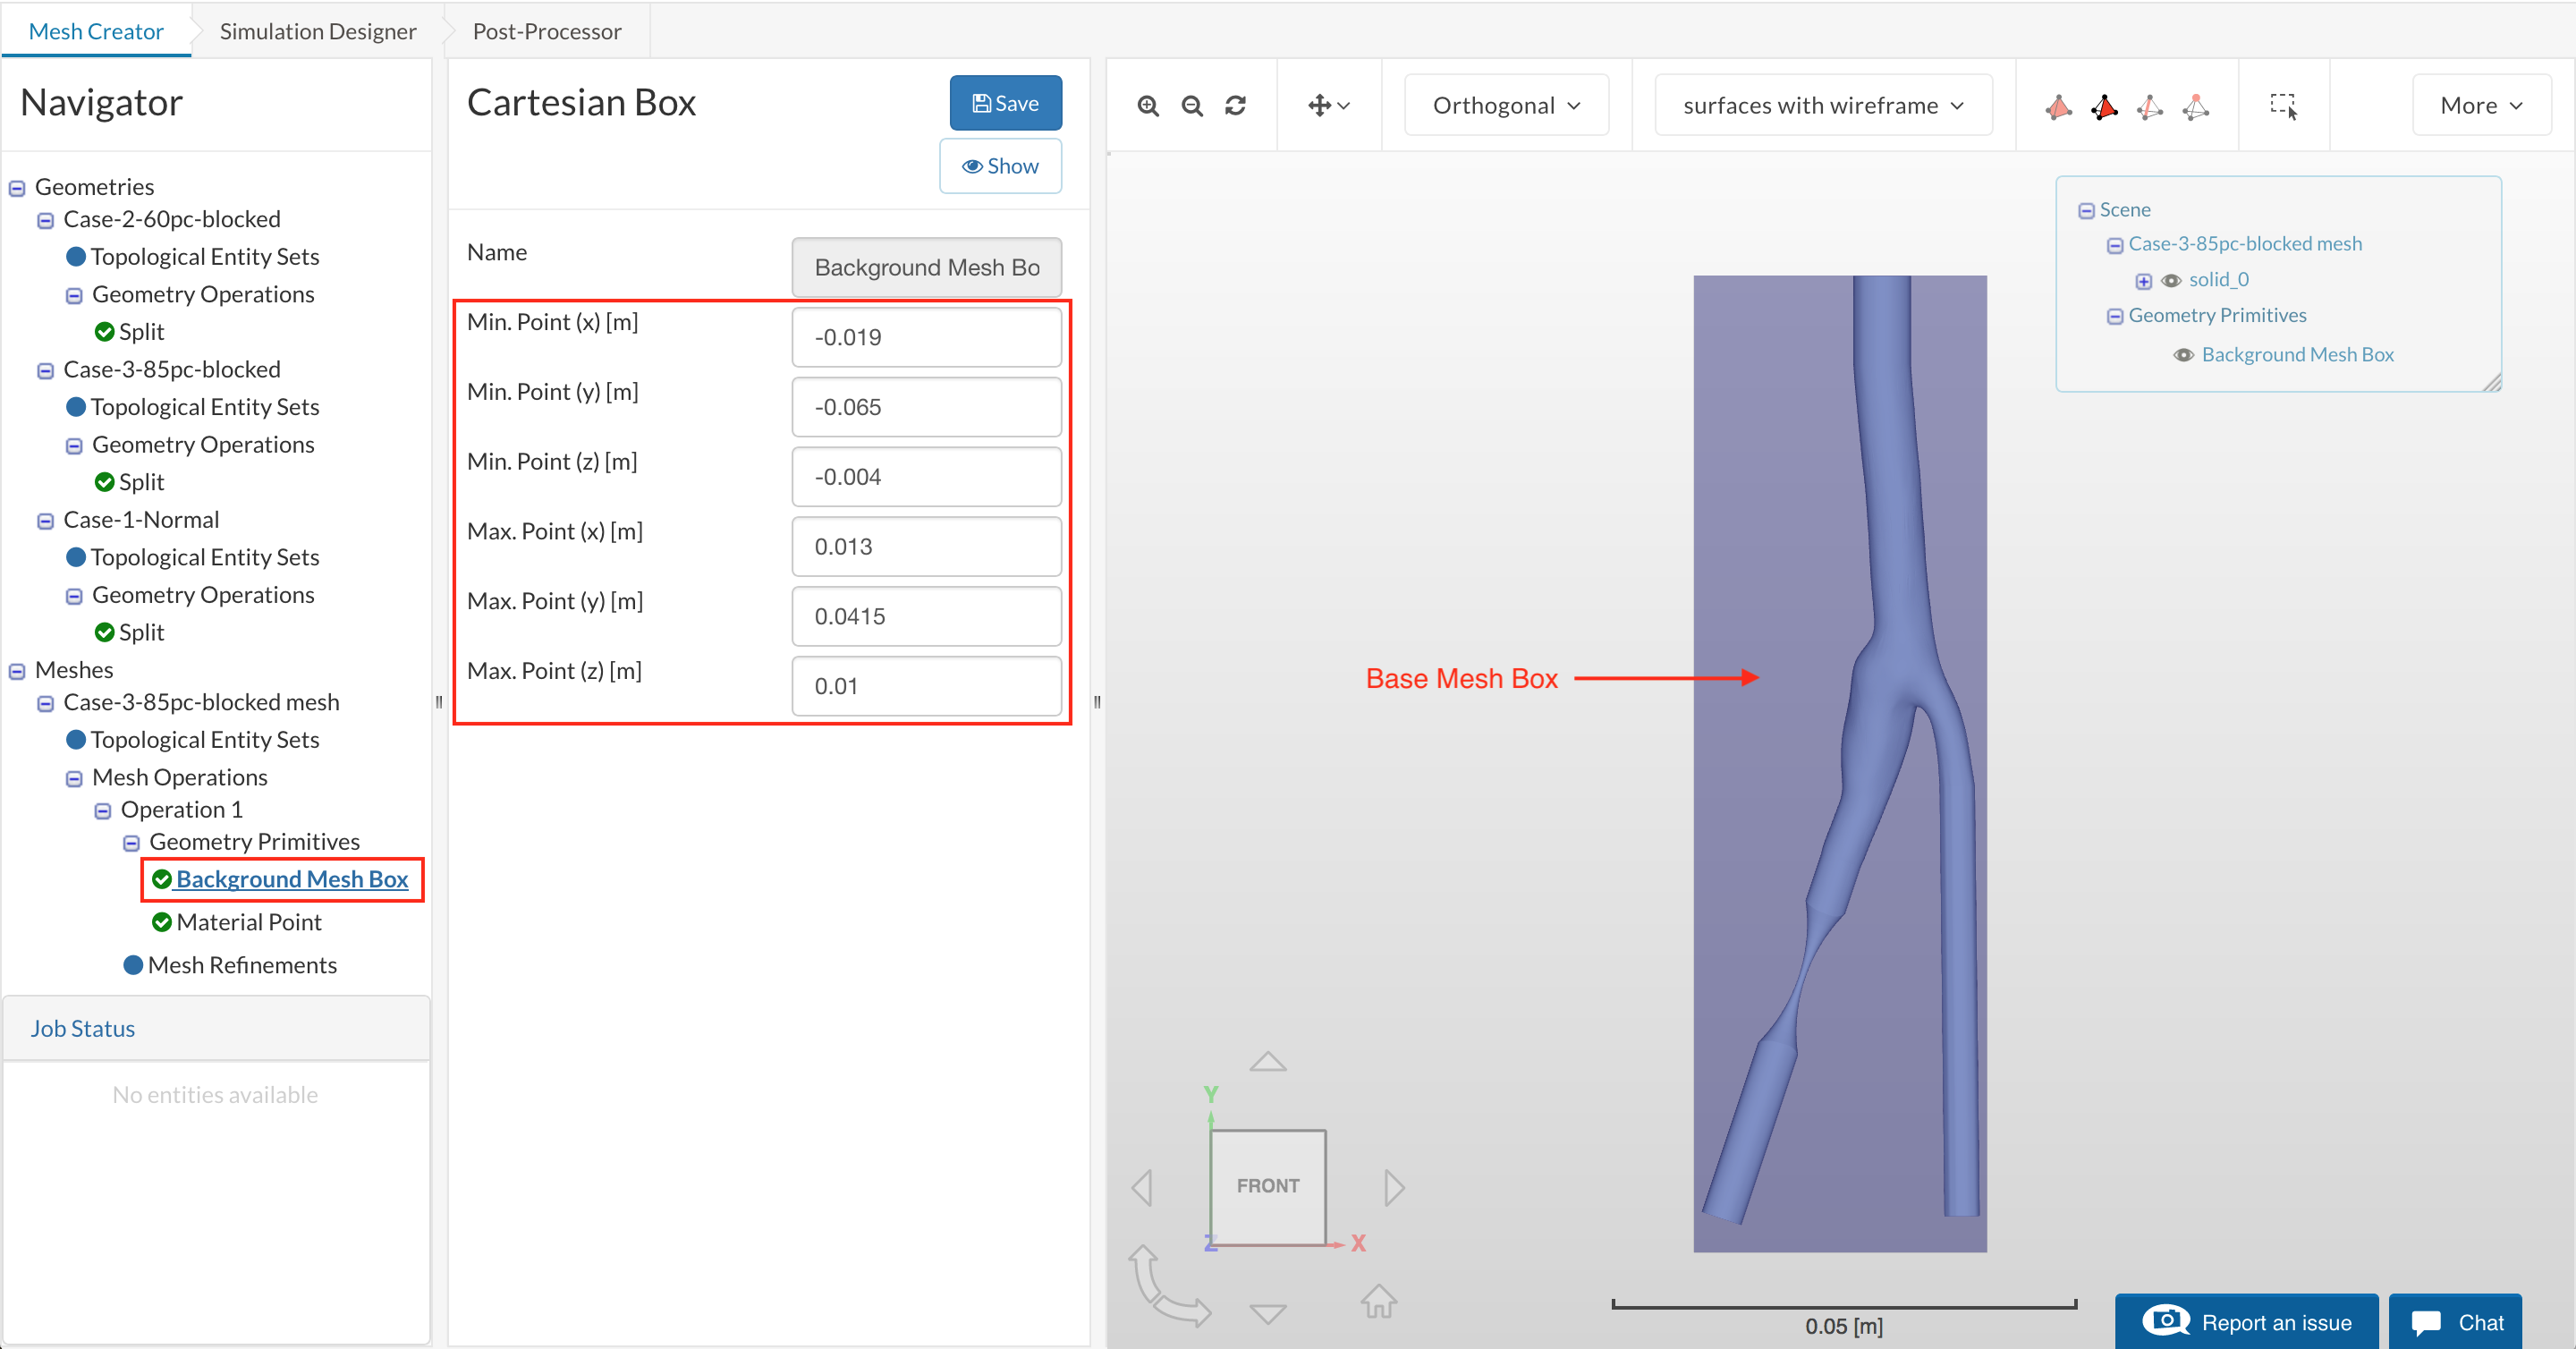
Task: Click the refresh view icon
Action: coord(1236,106)
